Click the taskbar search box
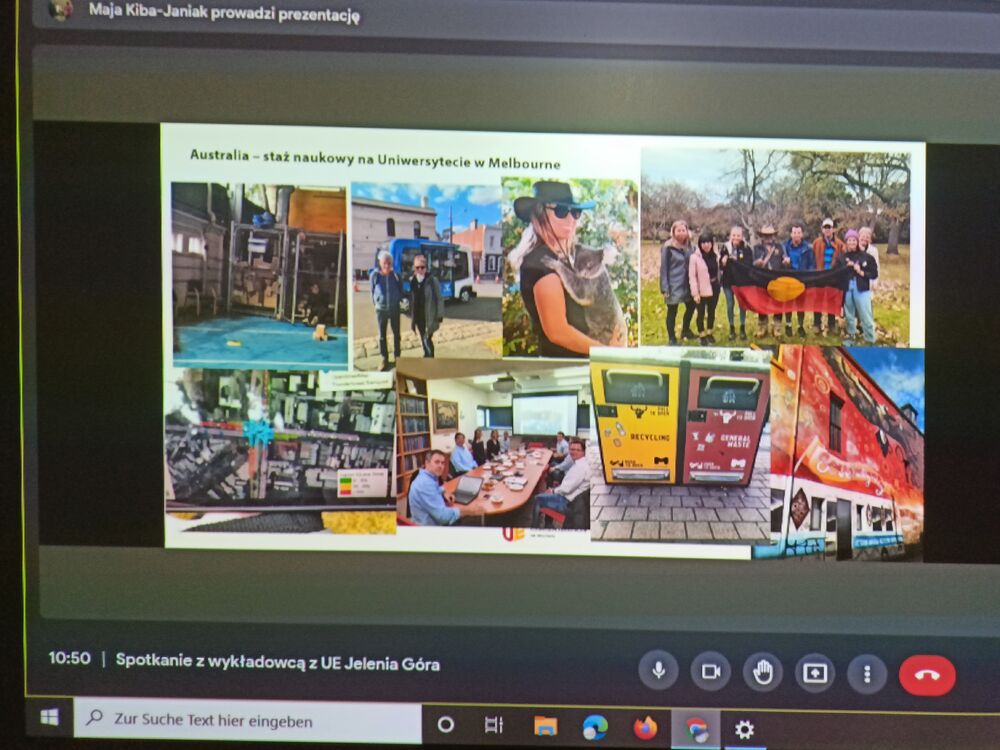 click(x=250, y=720)
